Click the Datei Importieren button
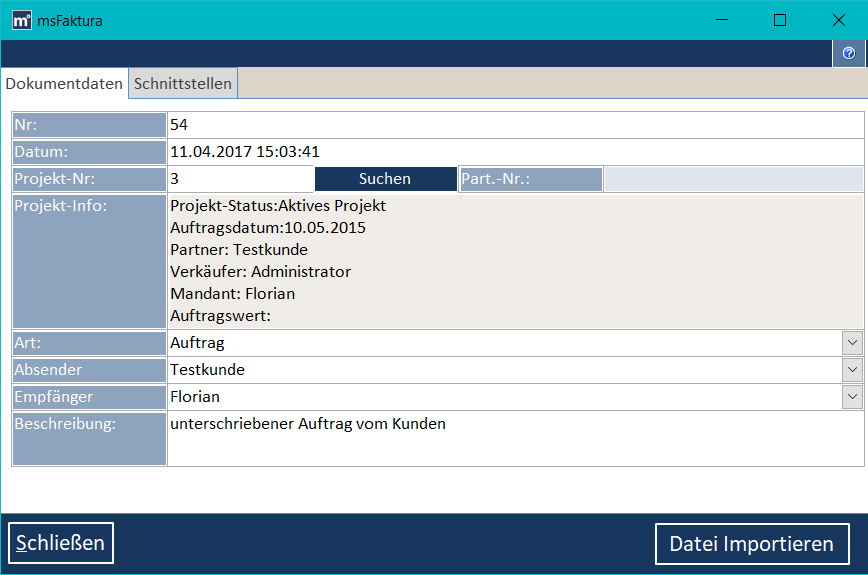The image size is (868, 575). pyautogui.click(x=751, y=544)
